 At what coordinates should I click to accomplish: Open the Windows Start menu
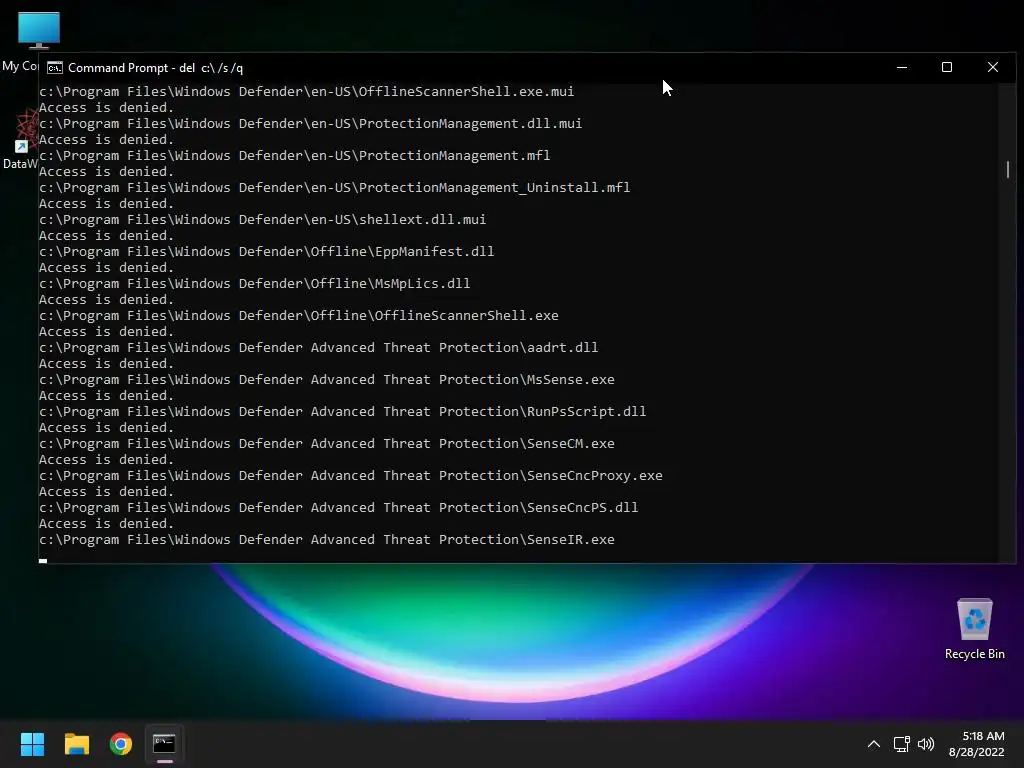click(x=32, y=744)
